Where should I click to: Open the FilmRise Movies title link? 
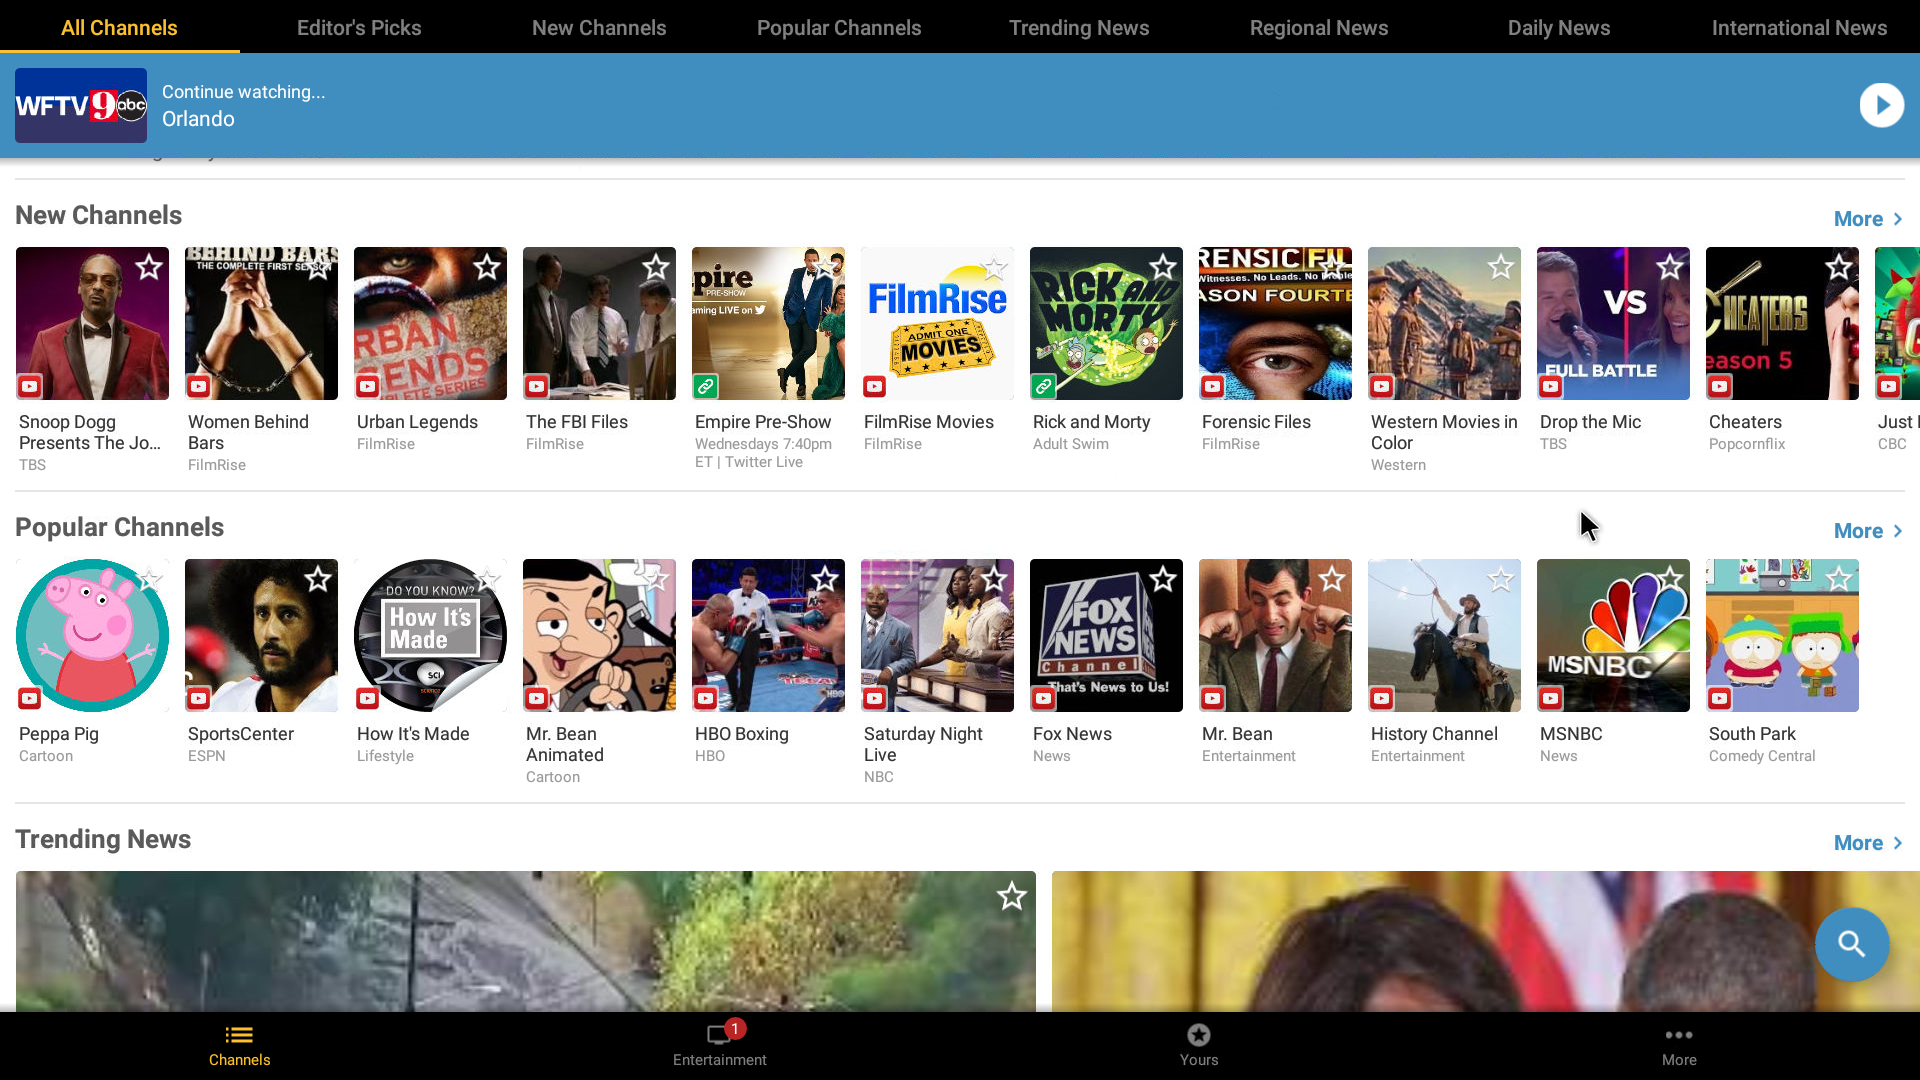pyautogui.click(x=929, y=422)
